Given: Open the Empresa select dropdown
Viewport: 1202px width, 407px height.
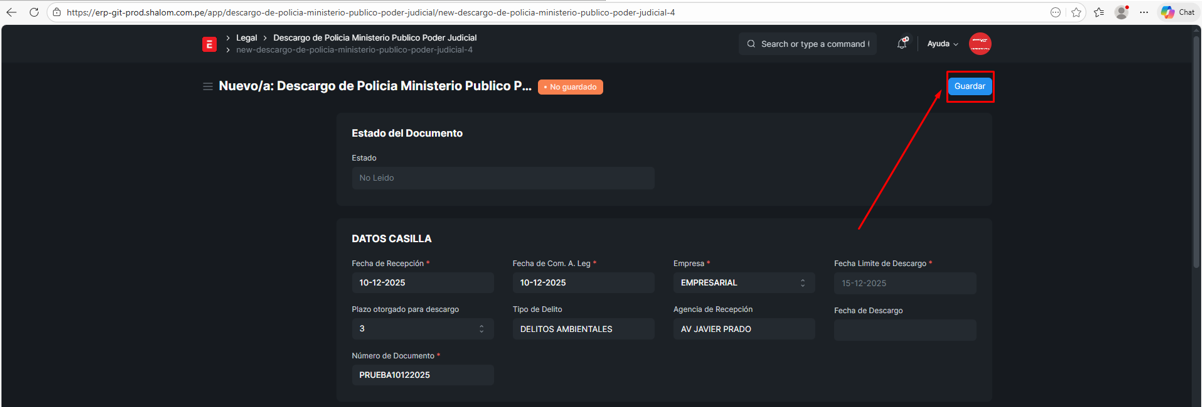Looking at the screenshot, I should [x=743, y=283].
